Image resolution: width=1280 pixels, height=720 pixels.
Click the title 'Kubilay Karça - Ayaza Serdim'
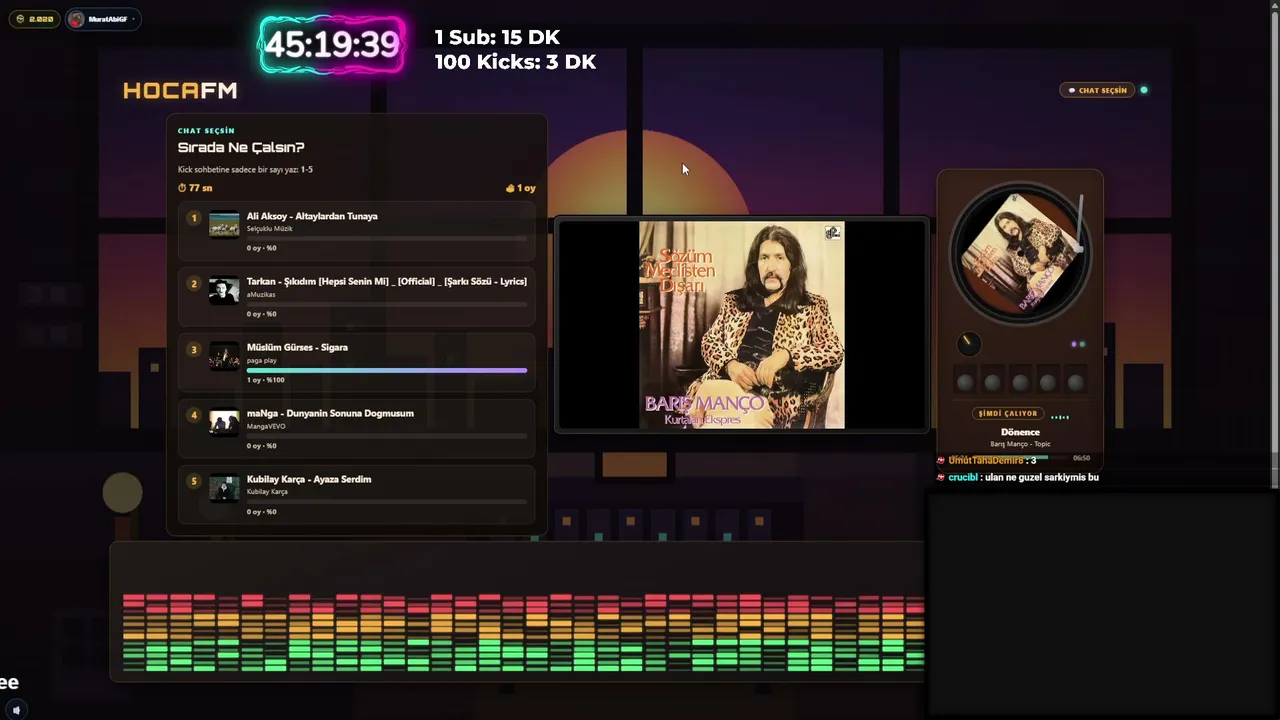309,479
